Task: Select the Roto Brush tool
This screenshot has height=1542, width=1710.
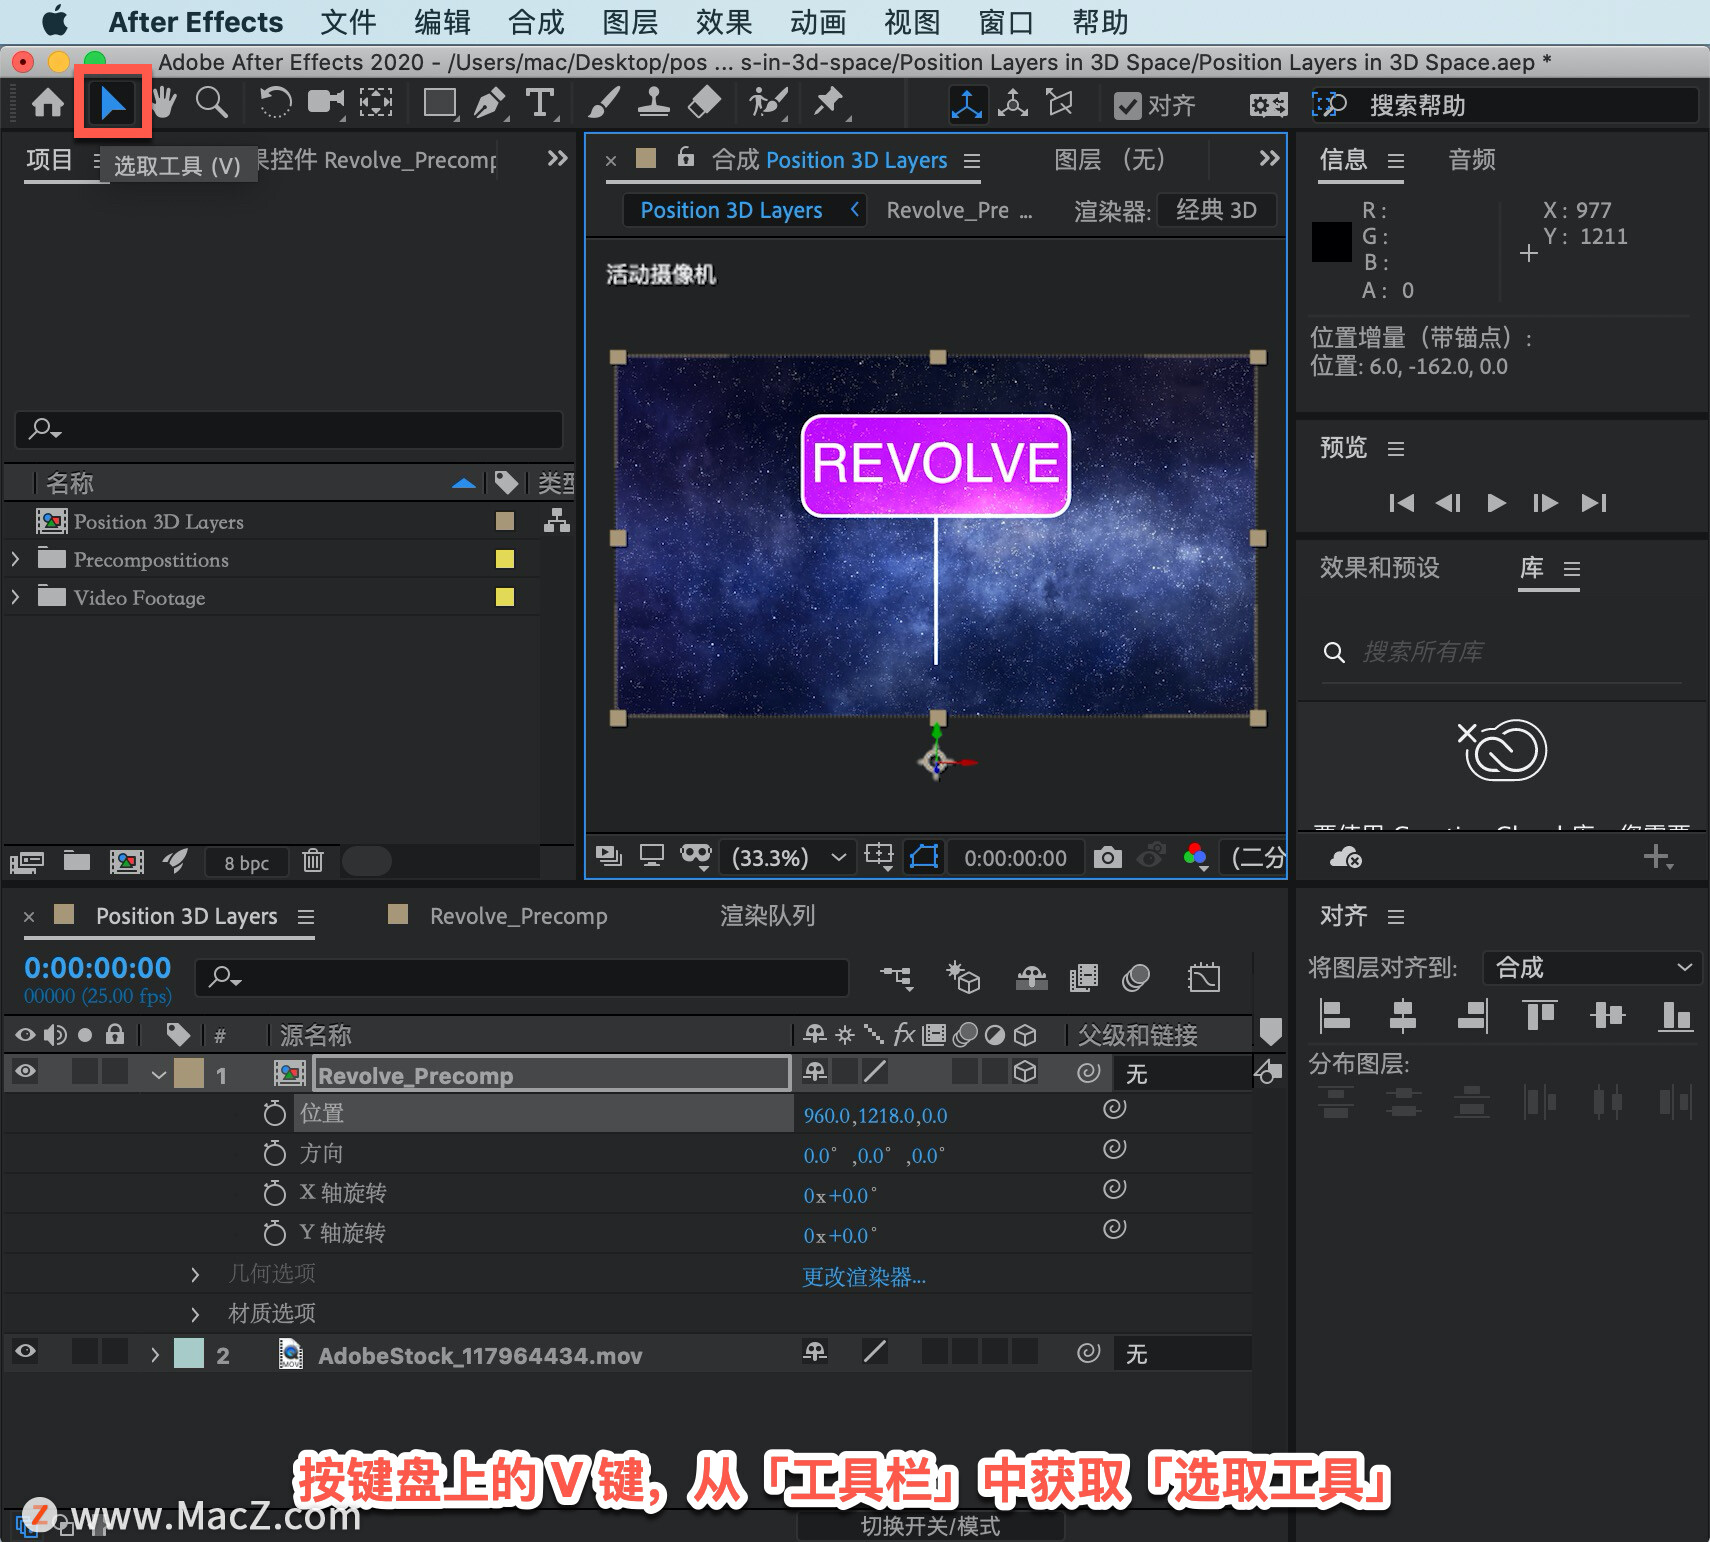Action: [x=768, y=102]
